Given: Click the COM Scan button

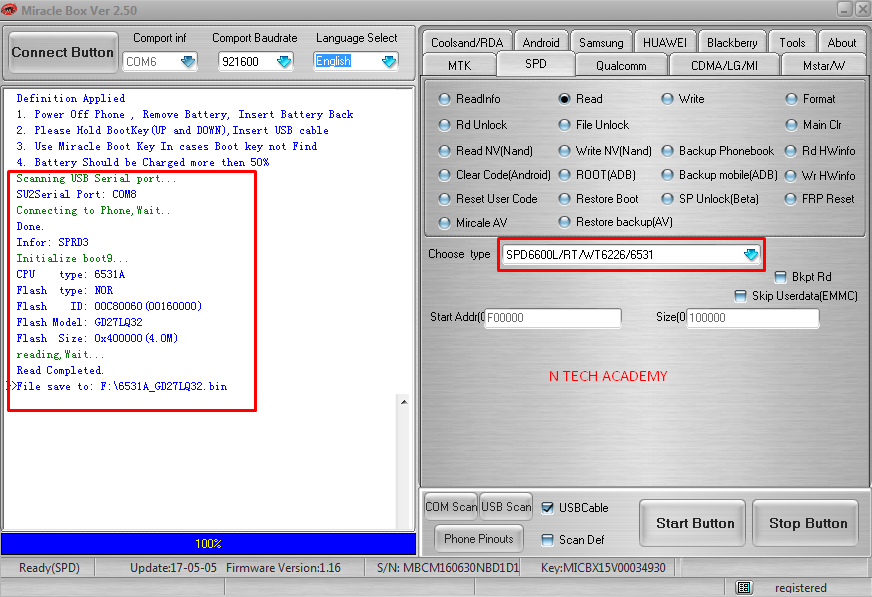Looking at the screenshot, I should pos(450,507).
